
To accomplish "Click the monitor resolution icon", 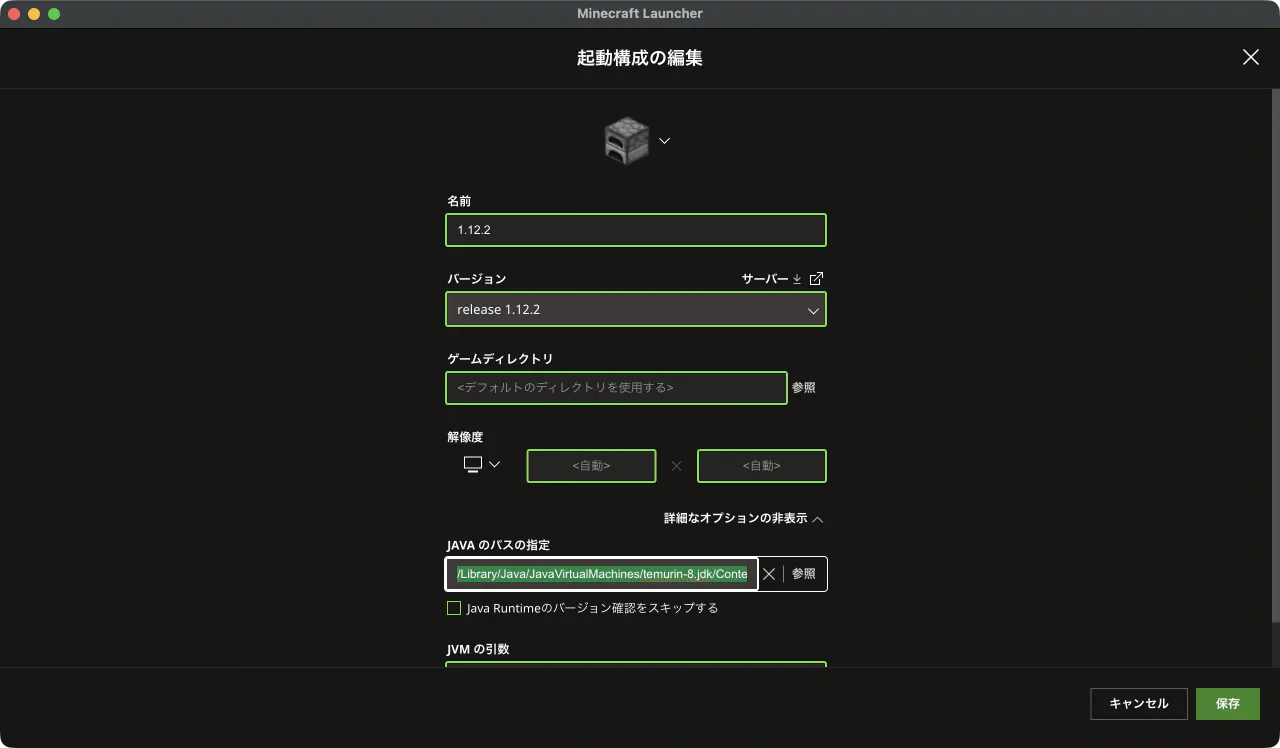I will (x=473, y=464).
